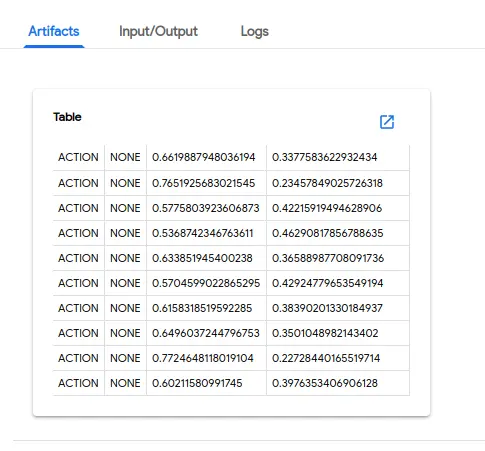The image size is (485, 451).
Task: Click NONE in the 0.60211580991745 row
Action: coord(125,383)
